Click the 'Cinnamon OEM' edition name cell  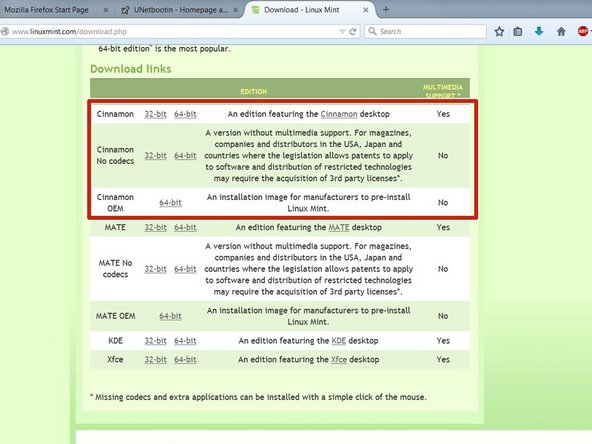pos(115,203)
